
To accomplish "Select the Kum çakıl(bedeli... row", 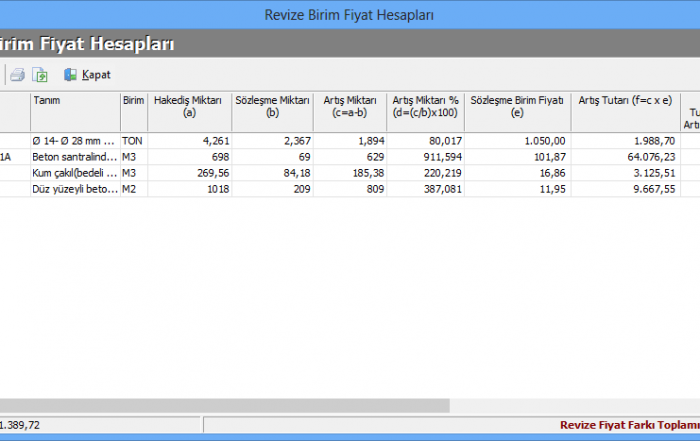I will coord(74,173).
